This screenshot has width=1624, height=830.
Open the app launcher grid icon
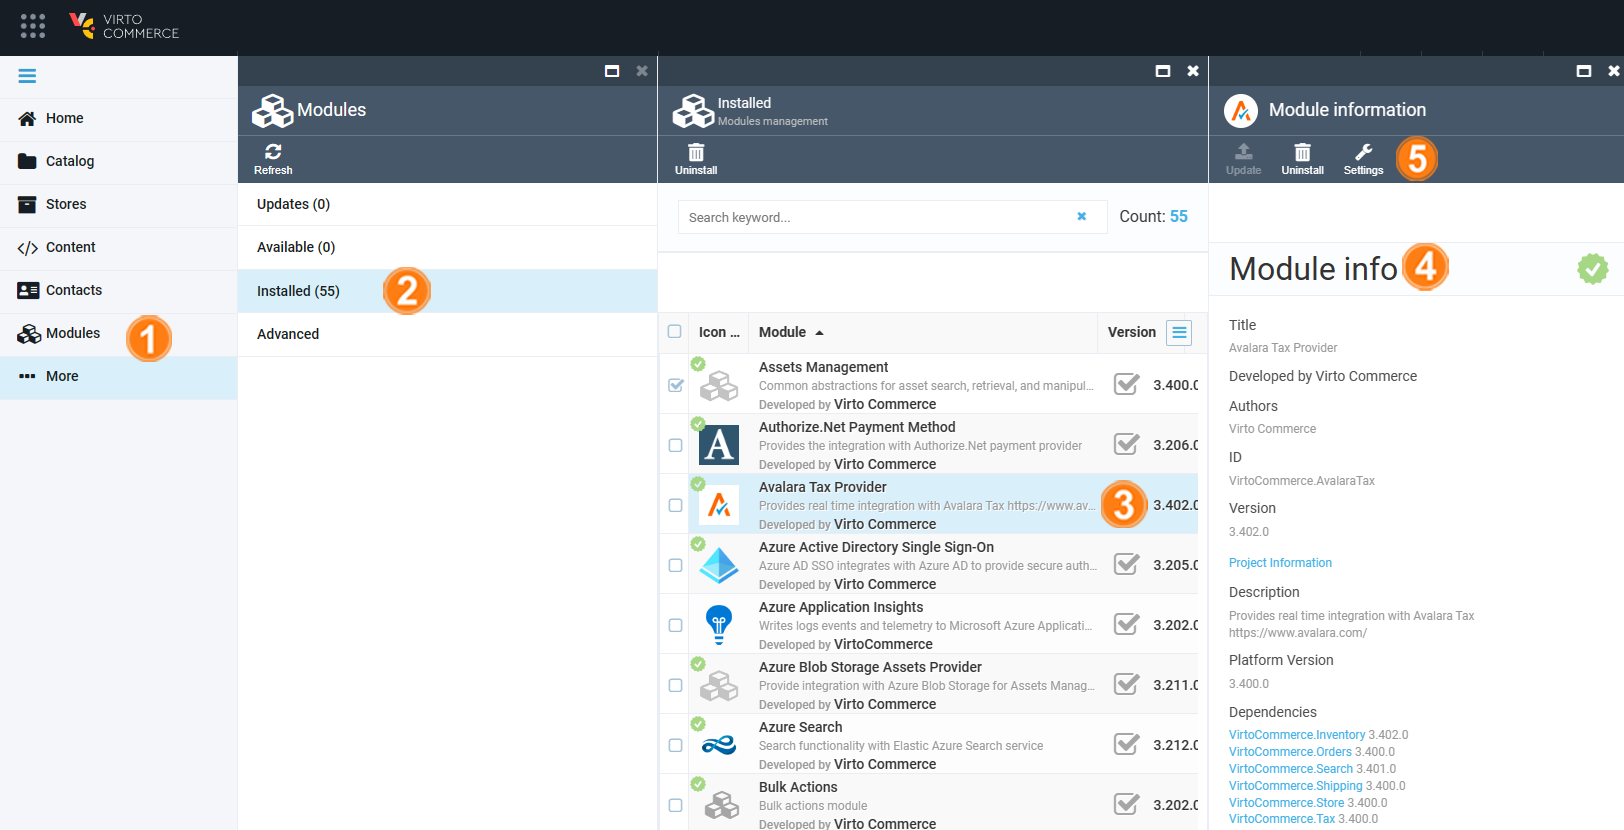pyautogui.click(x=33, y=26)
